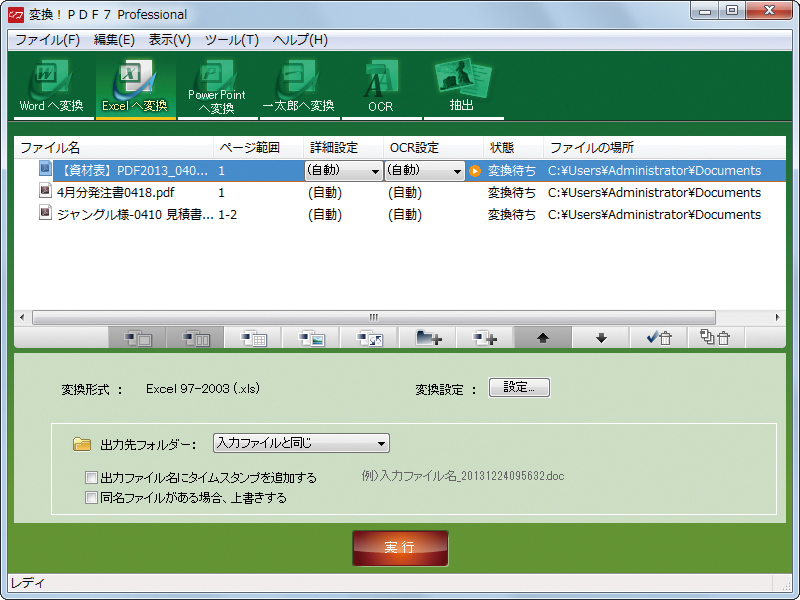Image resolution: width=800 pixels, height=600 pixels.
Task: Click the PDF icon of 【資材表】PDF2013 file
Action: (x=45, y=168)
